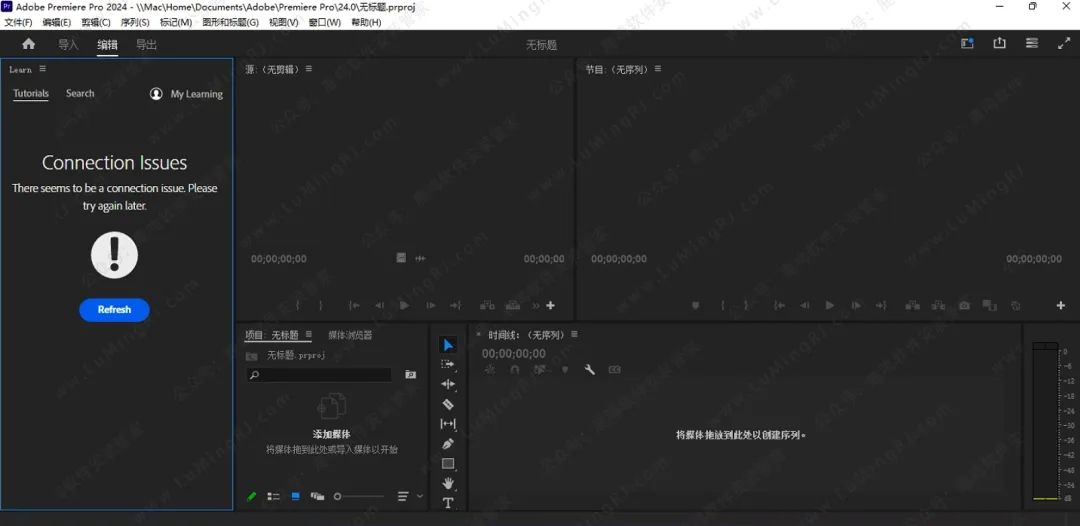Click Source monitor Overwrite button

pyautogui.click(x=512, y=305)
